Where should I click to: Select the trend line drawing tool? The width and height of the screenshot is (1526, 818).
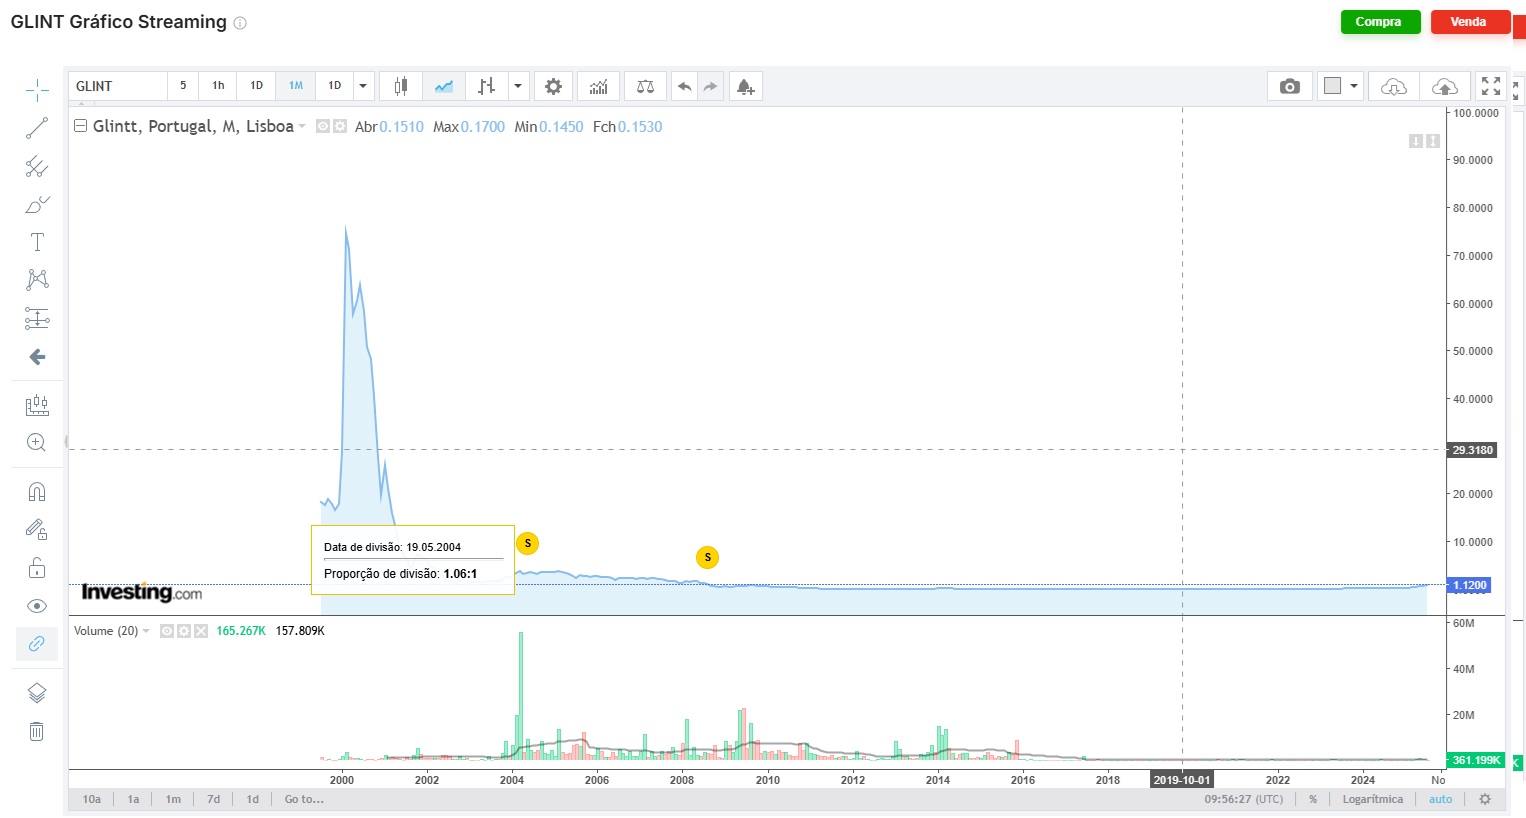click(x=37, y=128)
